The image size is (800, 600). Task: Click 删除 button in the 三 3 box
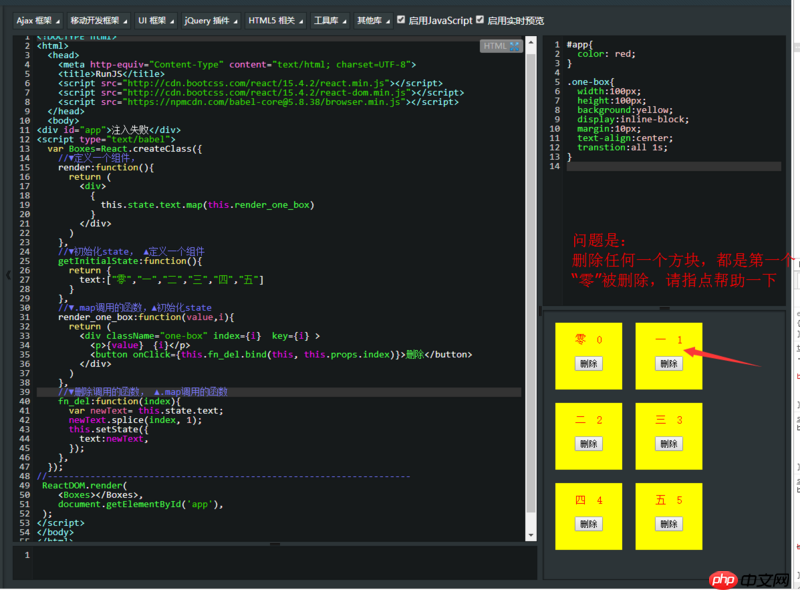(x=669, y=444)
